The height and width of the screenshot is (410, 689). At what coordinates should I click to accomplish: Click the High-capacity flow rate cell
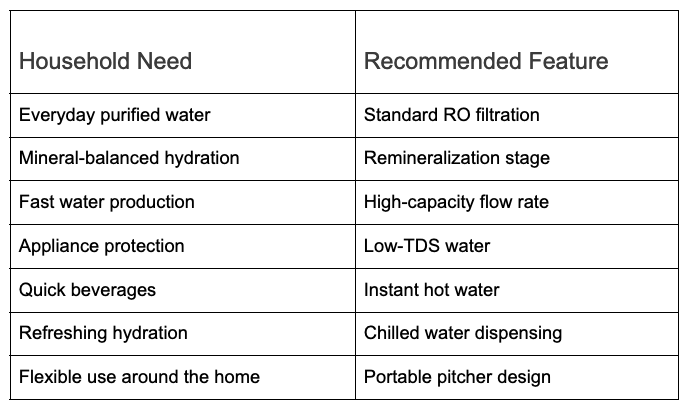(x=517, y=203)
